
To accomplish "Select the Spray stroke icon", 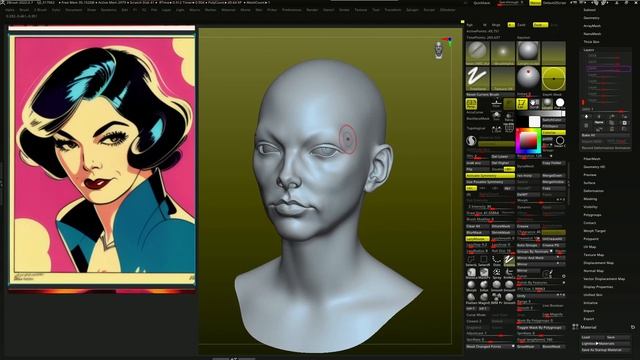I will coord(496,272).
